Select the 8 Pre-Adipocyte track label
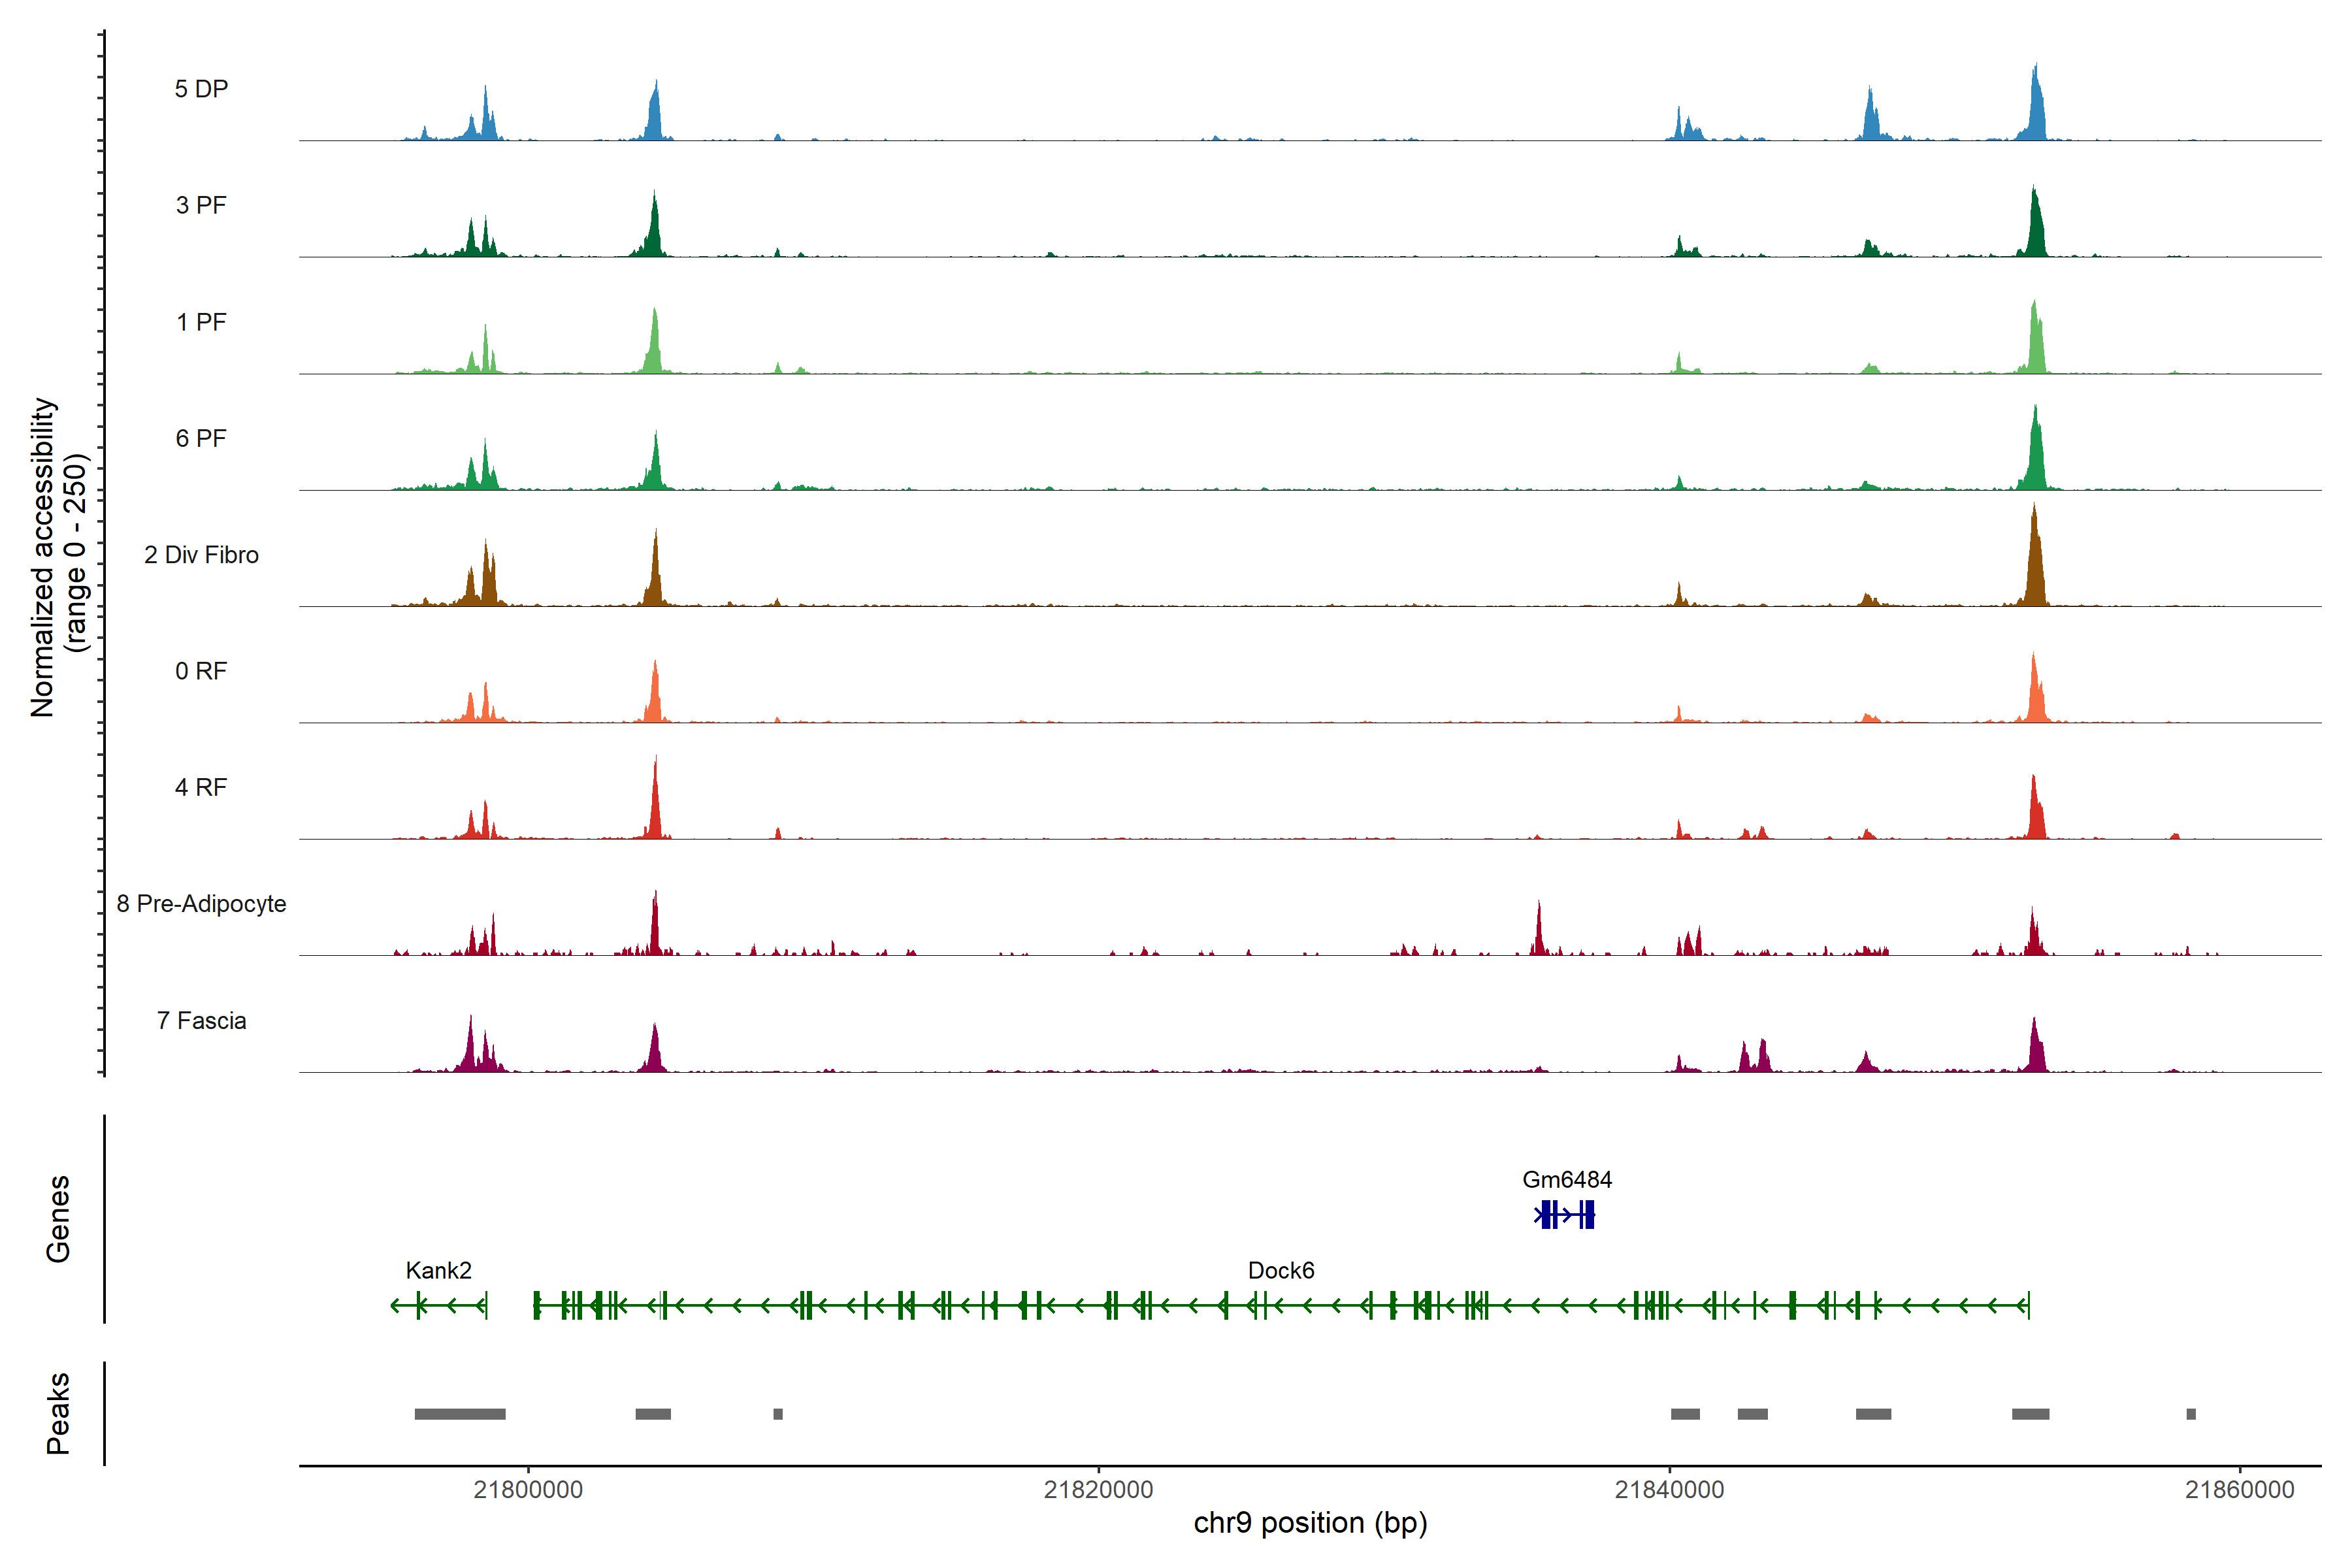 [x=201, y=904]
